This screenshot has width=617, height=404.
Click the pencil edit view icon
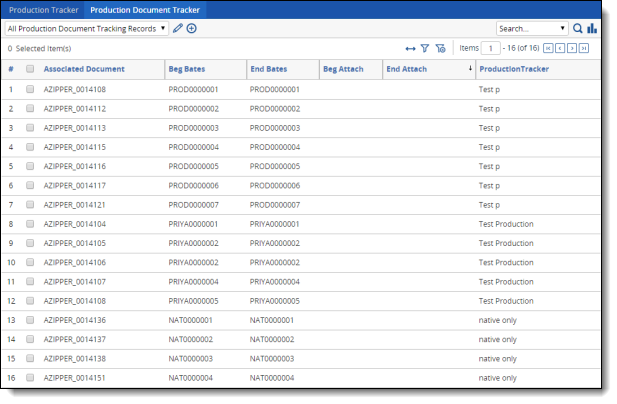click(x=178, y=28)
